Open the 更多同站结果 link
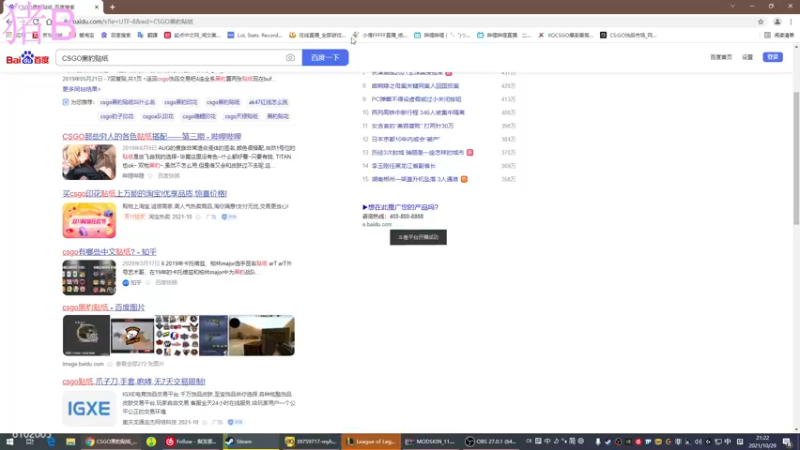 click(82, 89)
